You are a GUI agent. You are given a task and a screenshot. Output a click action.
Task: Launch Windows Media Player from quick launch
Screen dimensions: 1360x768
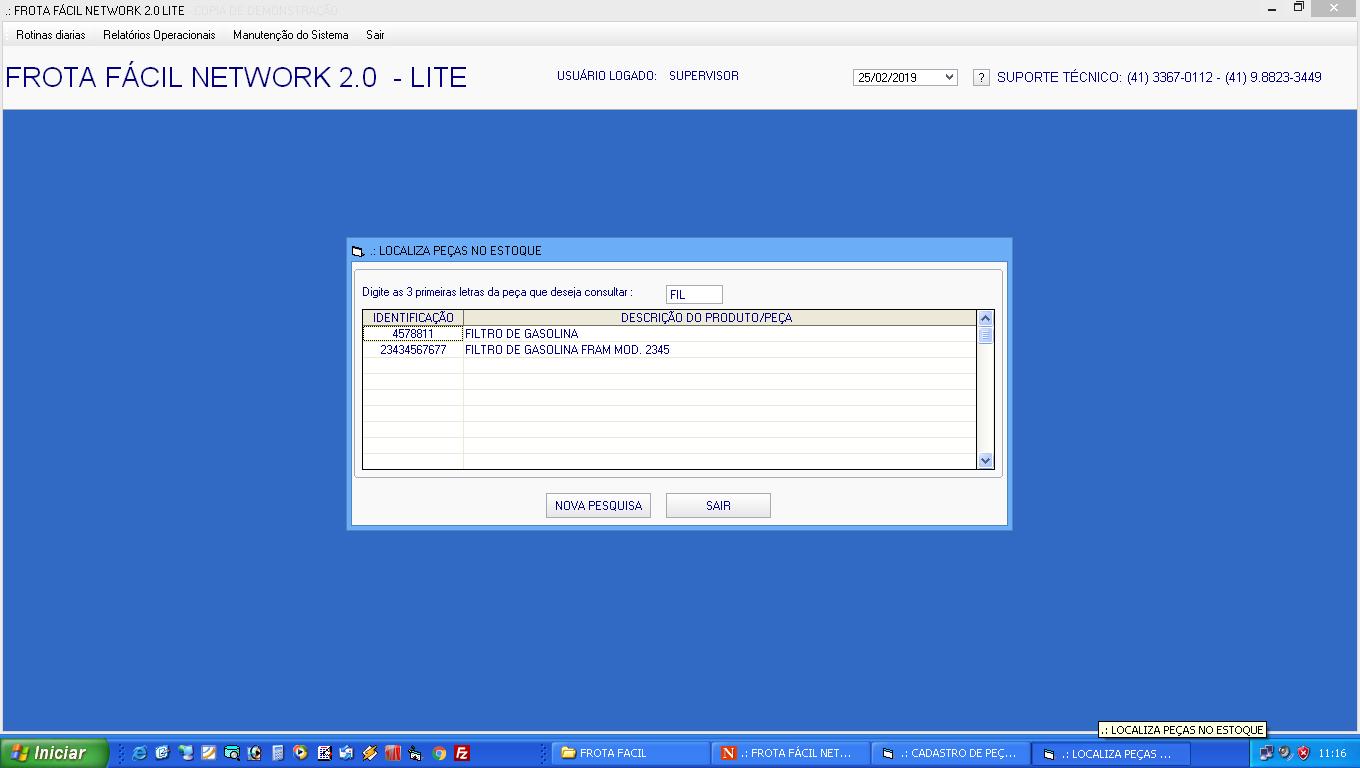299,753
